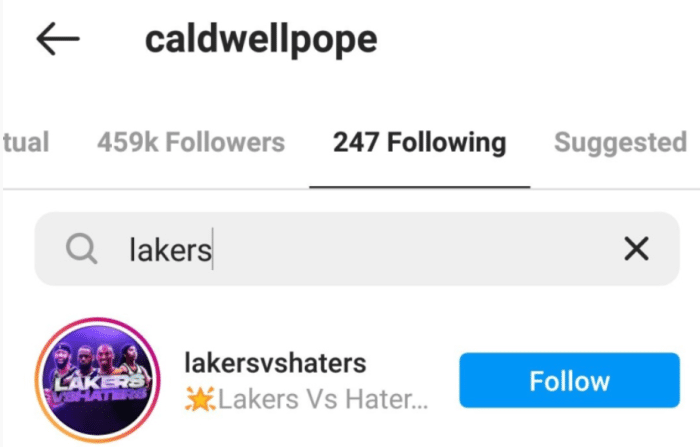Focus the search field containing lakers

(x=357, y=249)
